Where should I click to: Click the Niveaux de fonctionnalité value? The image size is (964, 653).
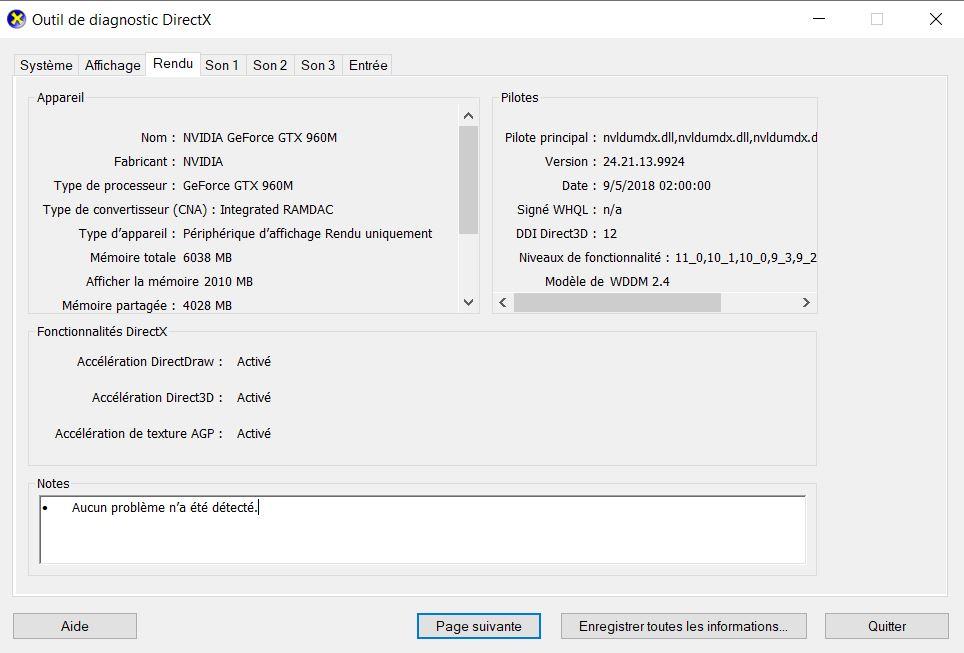pyautogui.click(x=746, y=258)
